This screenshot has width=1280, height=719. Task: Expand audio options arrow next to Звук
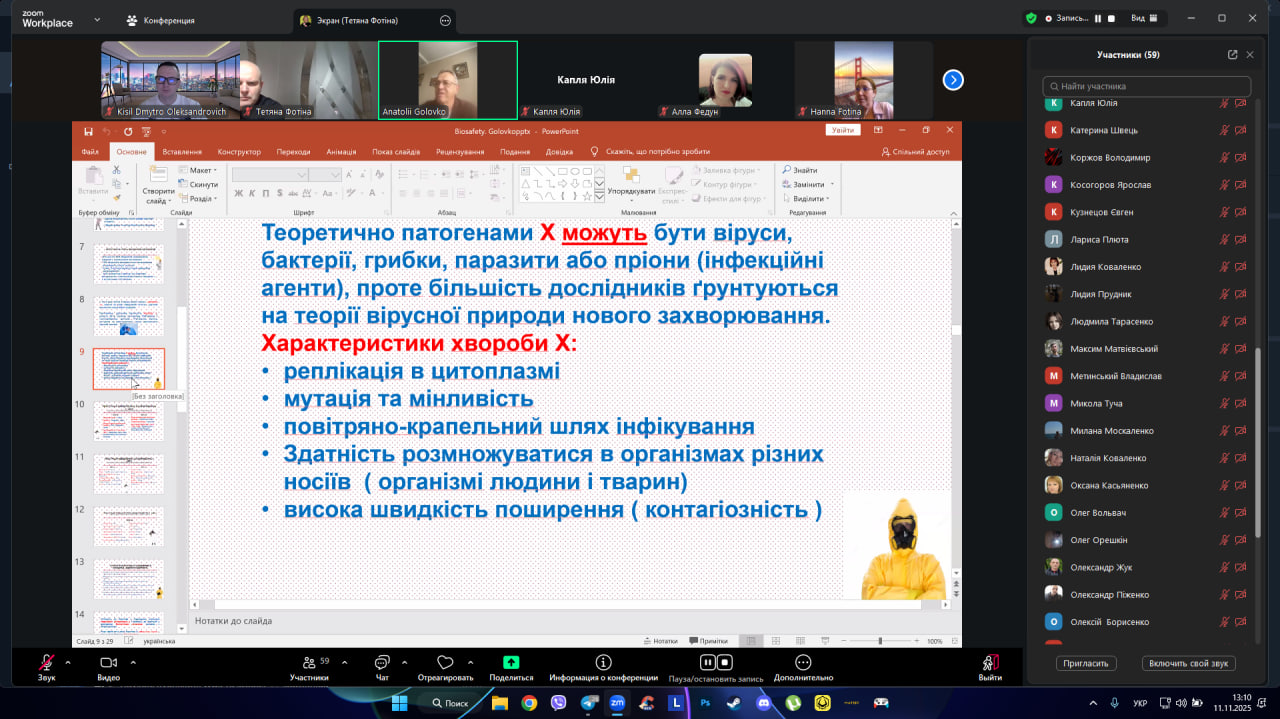tap(68, 662)
